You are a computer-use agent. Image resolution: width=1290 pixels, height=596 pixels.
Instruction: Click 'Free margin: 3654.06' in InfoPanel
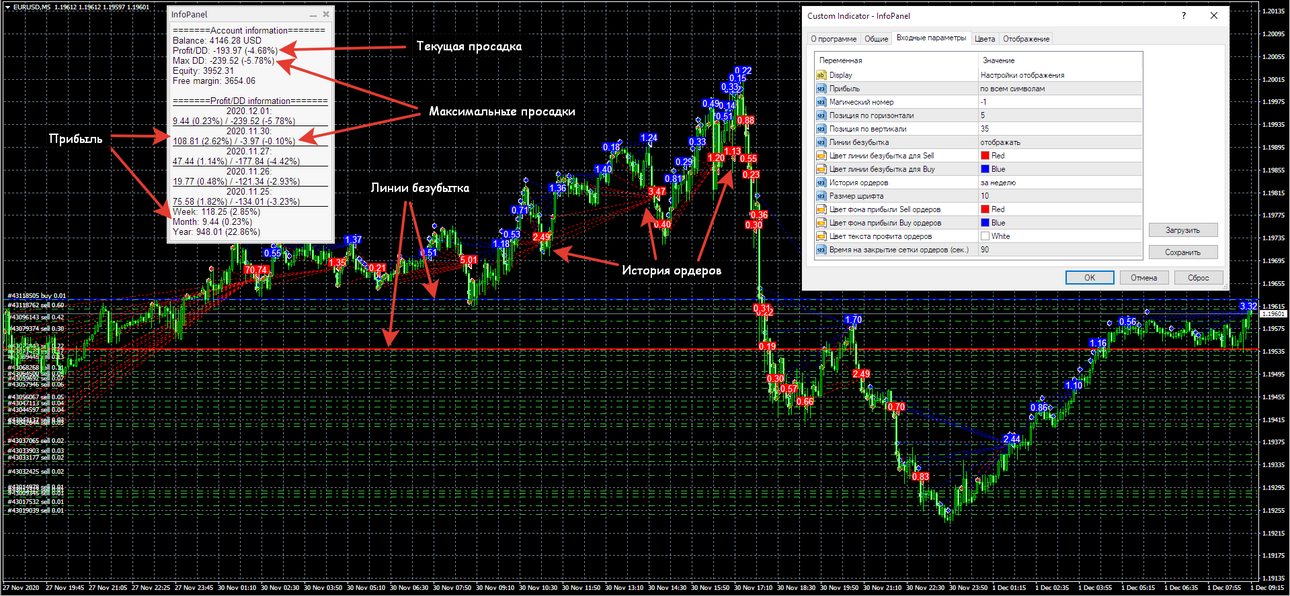213,81
